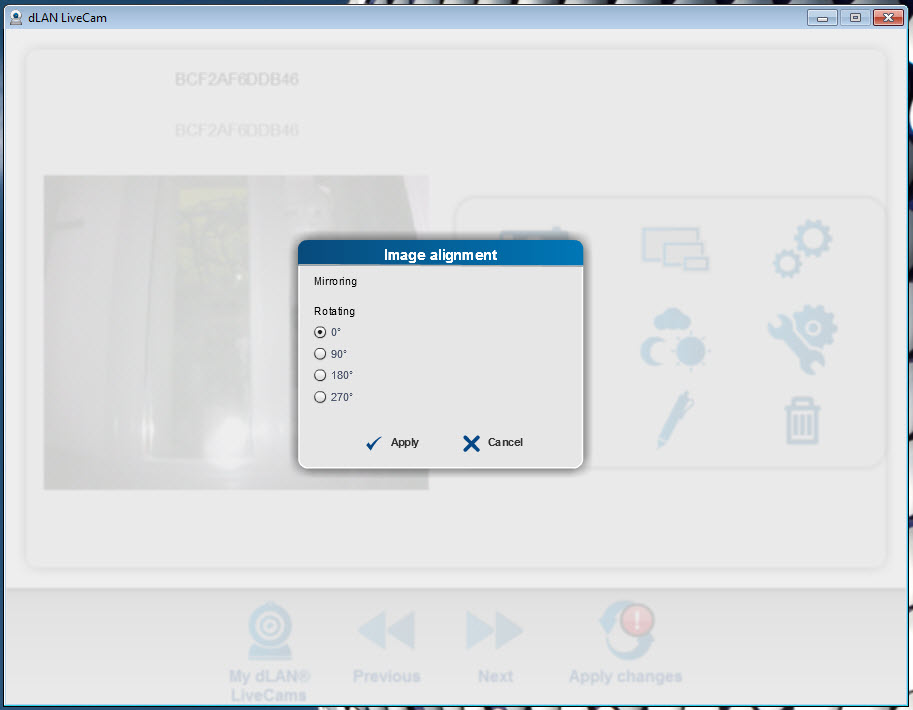Click the dLAN LiveCam title bar icon
913x710 pixels.
click(x=16, y=17)
